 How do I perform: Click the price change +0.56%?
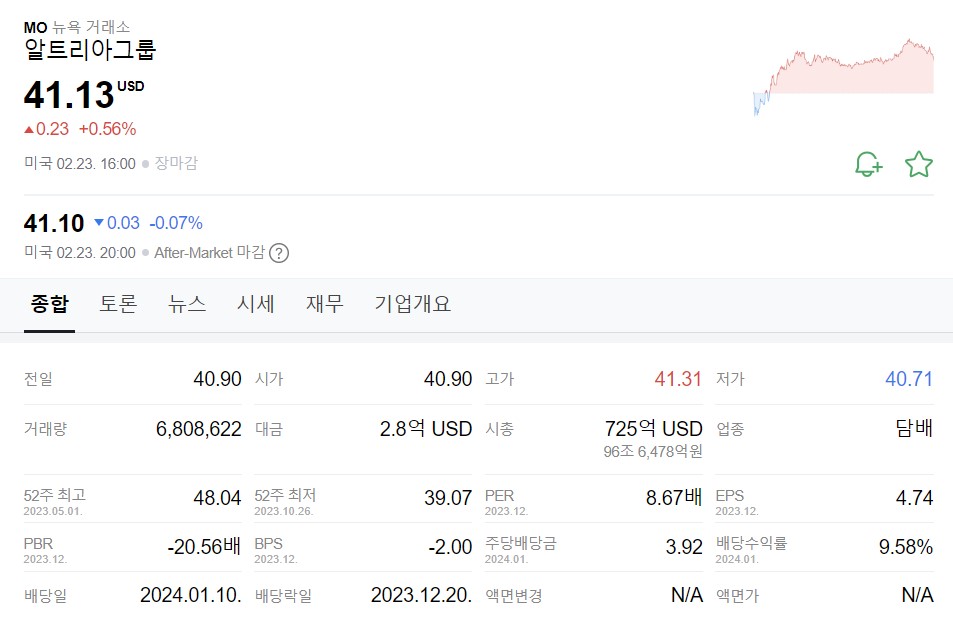(x=108, y=129)
